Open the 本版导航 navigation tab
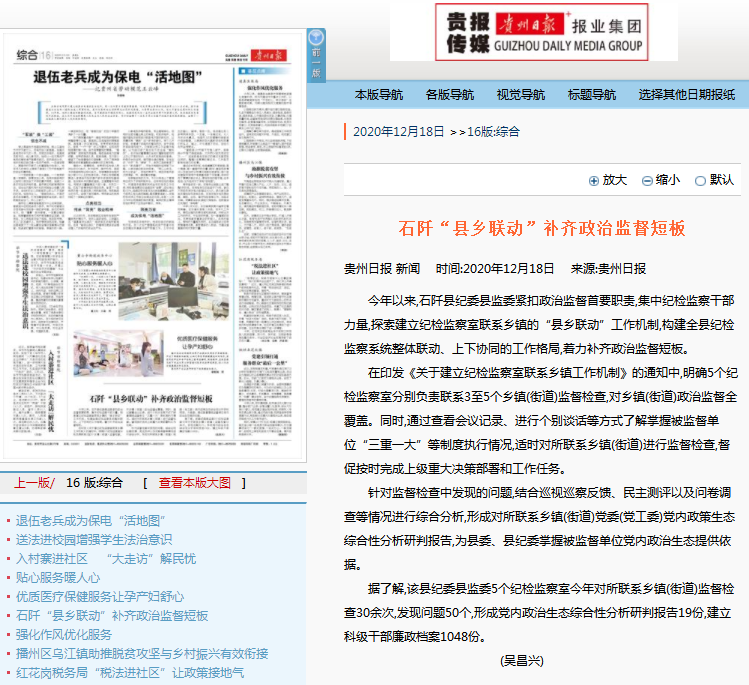The height and width of the screenshot is (685, 749). (379, 95)
